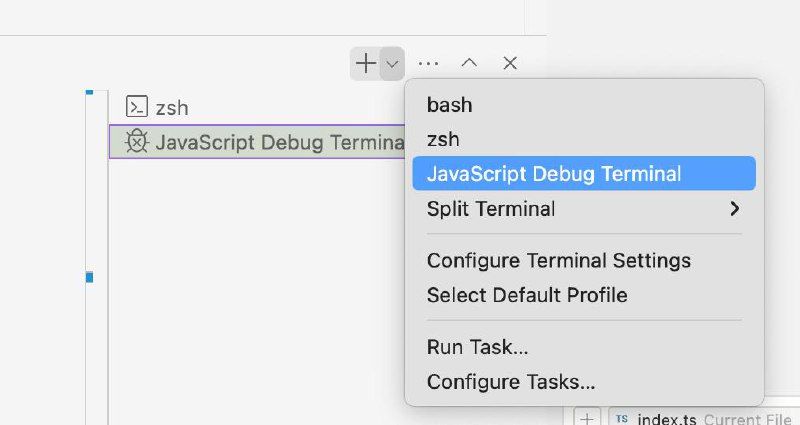Open the Split Terminal submenu
The width and height of the screenshot is (800, 425).
pyautogui.click(x=491, y=209)
